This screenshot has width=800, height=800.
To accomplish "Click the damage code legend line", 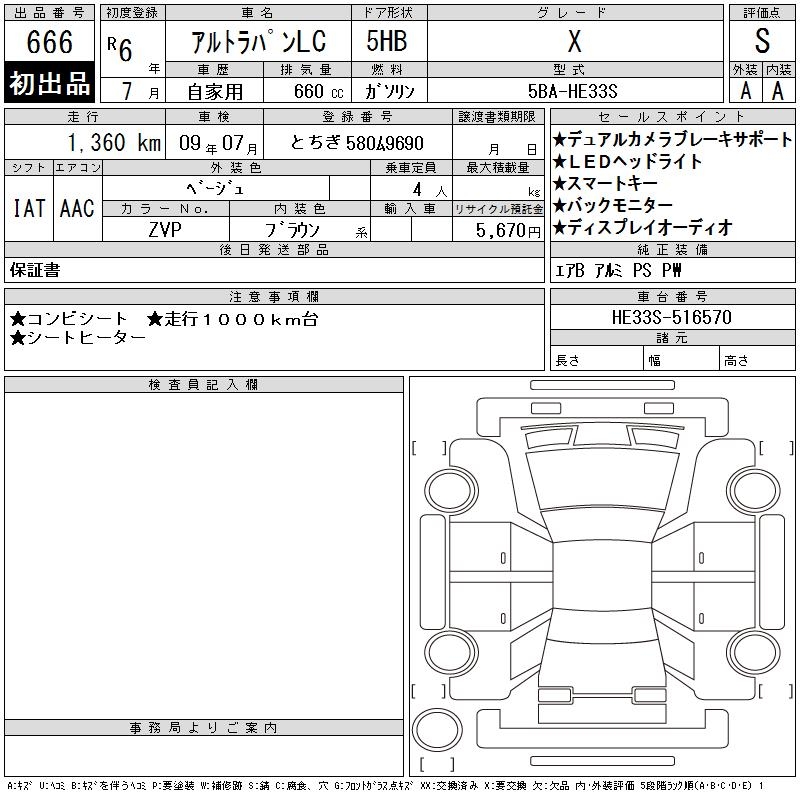I will 385,786.
